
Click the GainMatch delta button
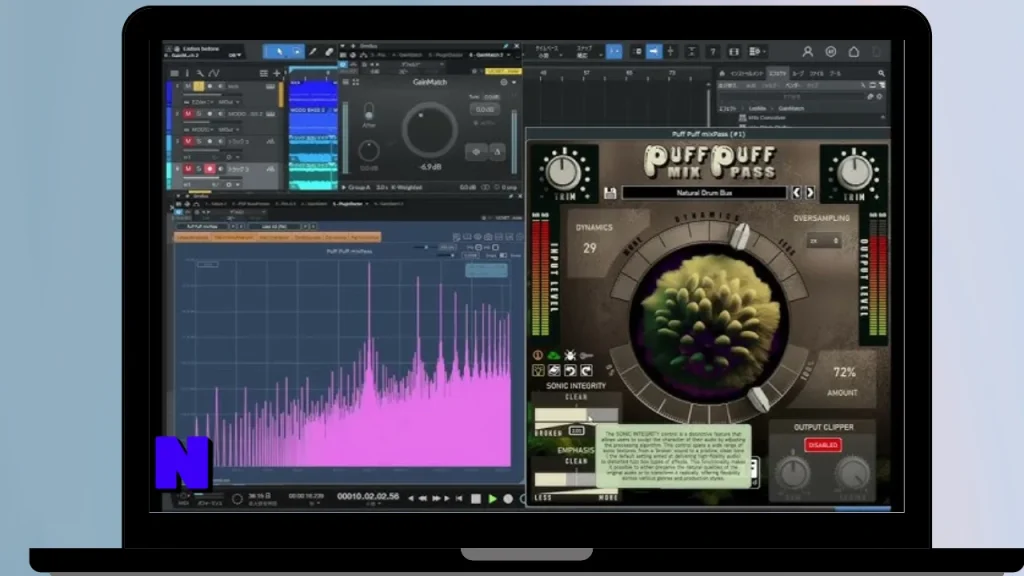click(497, 152)
